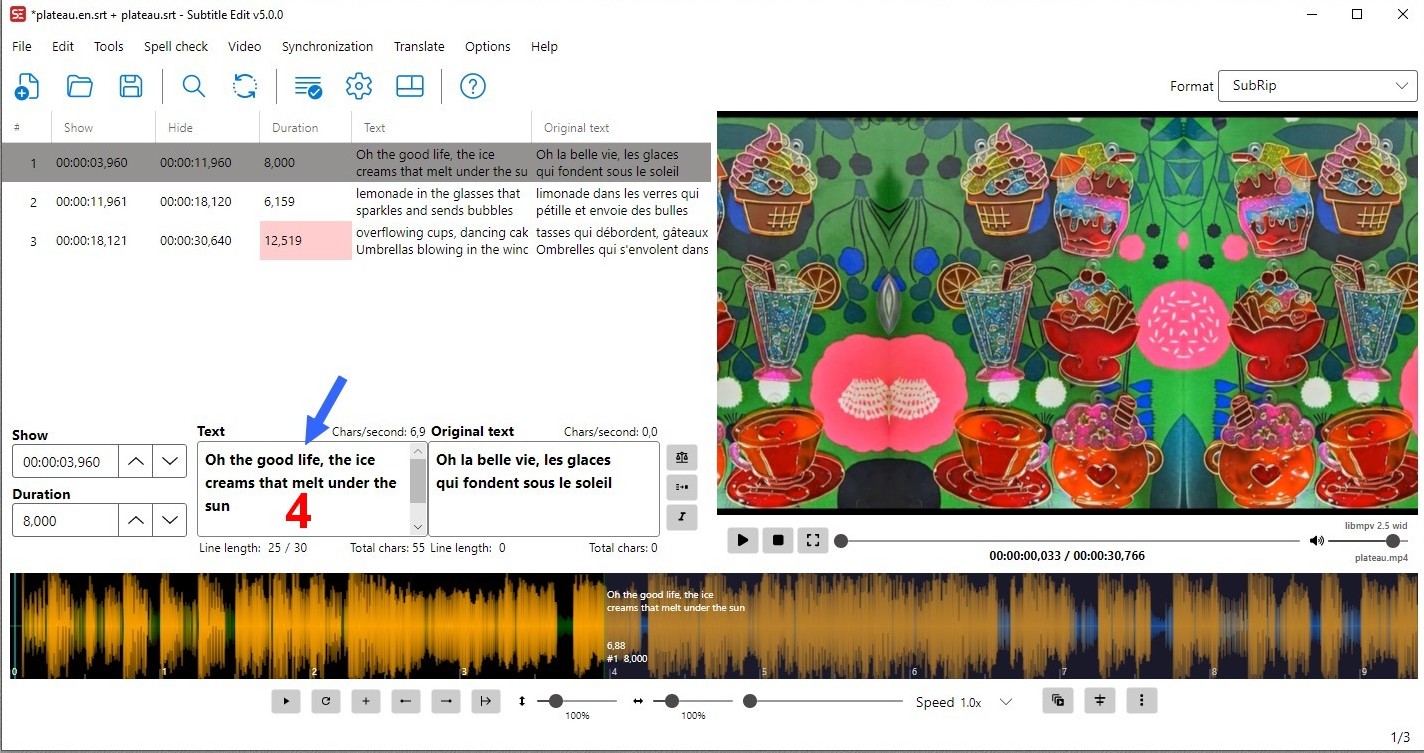Open Help via question mark icon
The width and height of the screenshot is (1424, 753).
[473, 87]
